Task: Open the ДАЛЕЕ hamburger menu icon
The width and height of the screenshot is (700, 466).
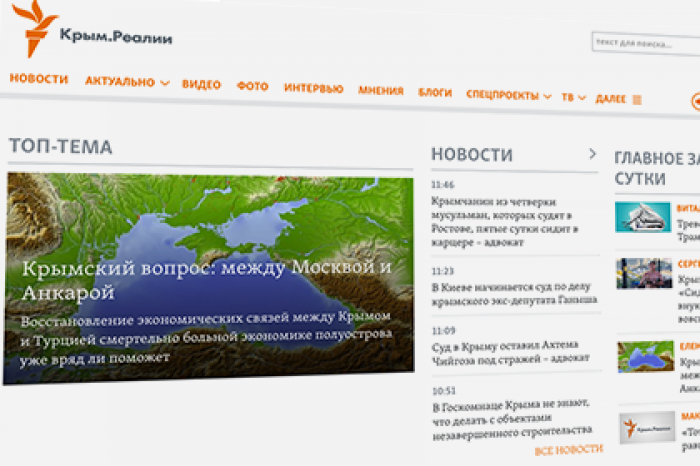Action: click(x=638, y=100)
